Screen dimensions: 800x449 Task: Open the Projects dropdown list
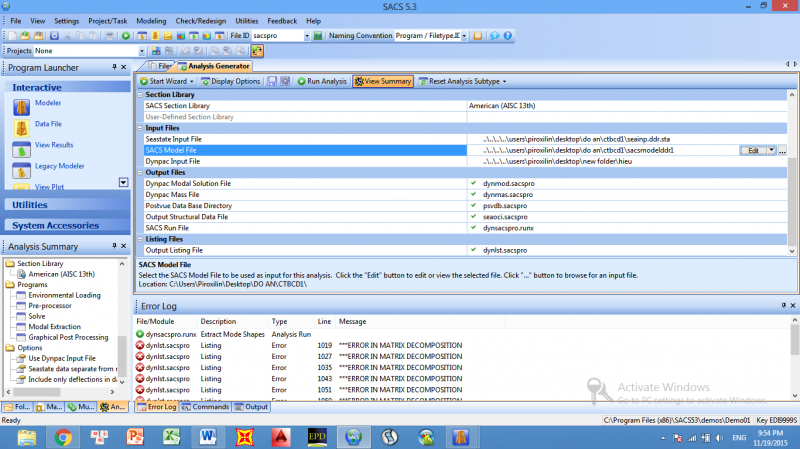click(x=142, y=51)
